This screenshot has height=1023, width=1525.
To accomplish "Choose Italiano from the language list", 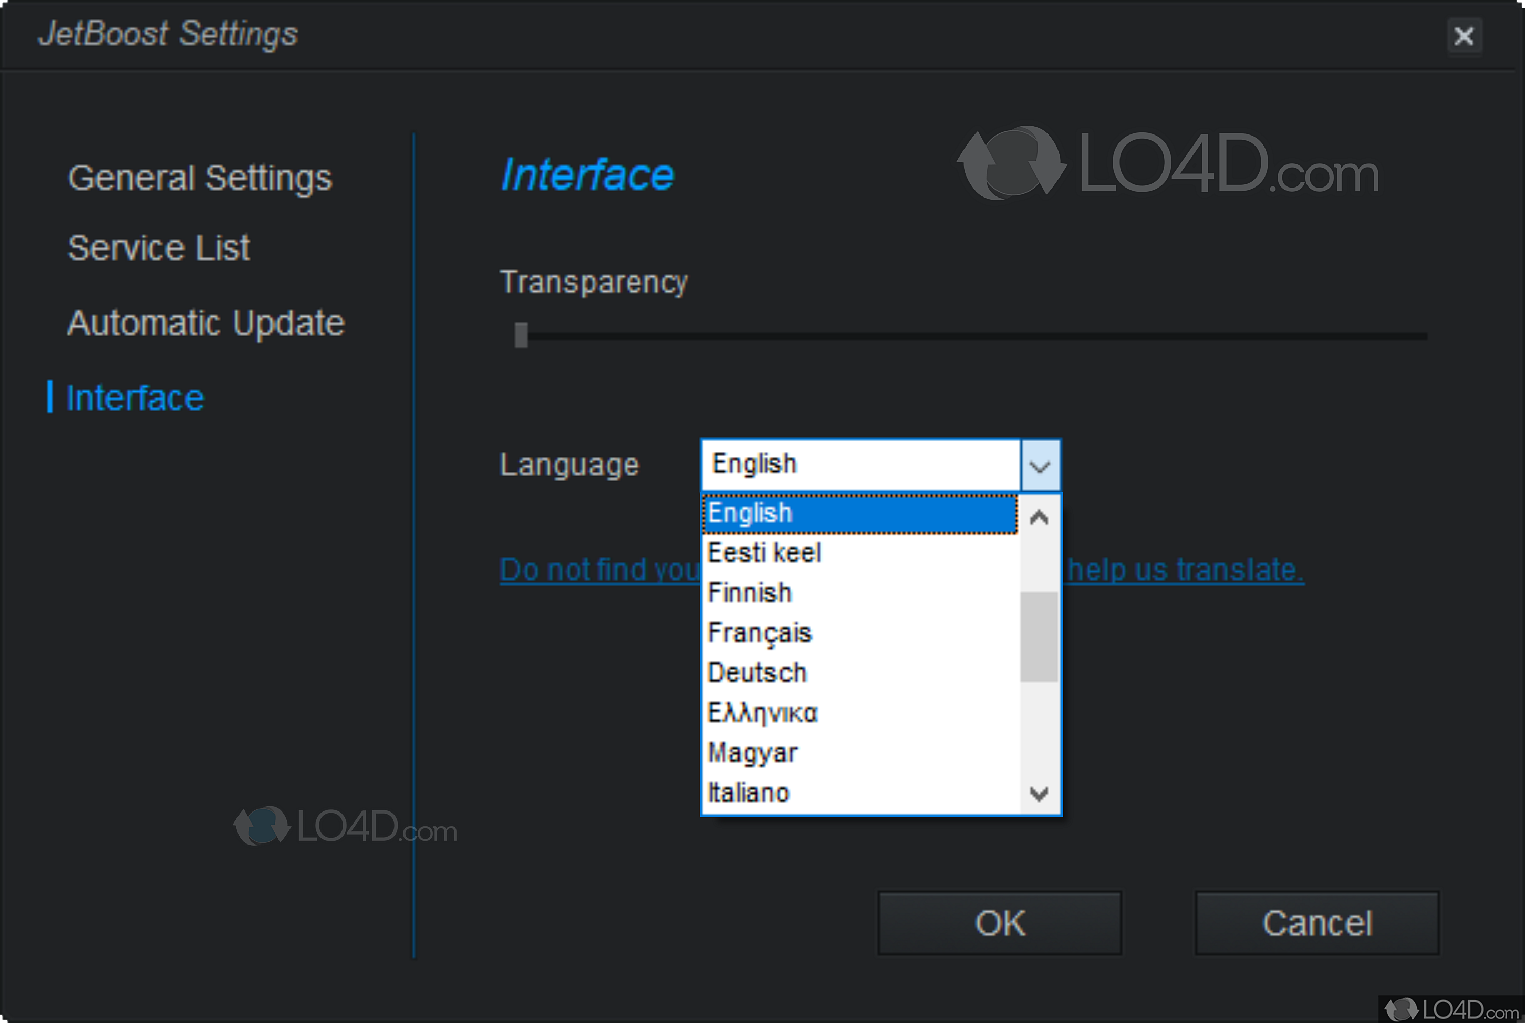I will [x=860, y=793].
